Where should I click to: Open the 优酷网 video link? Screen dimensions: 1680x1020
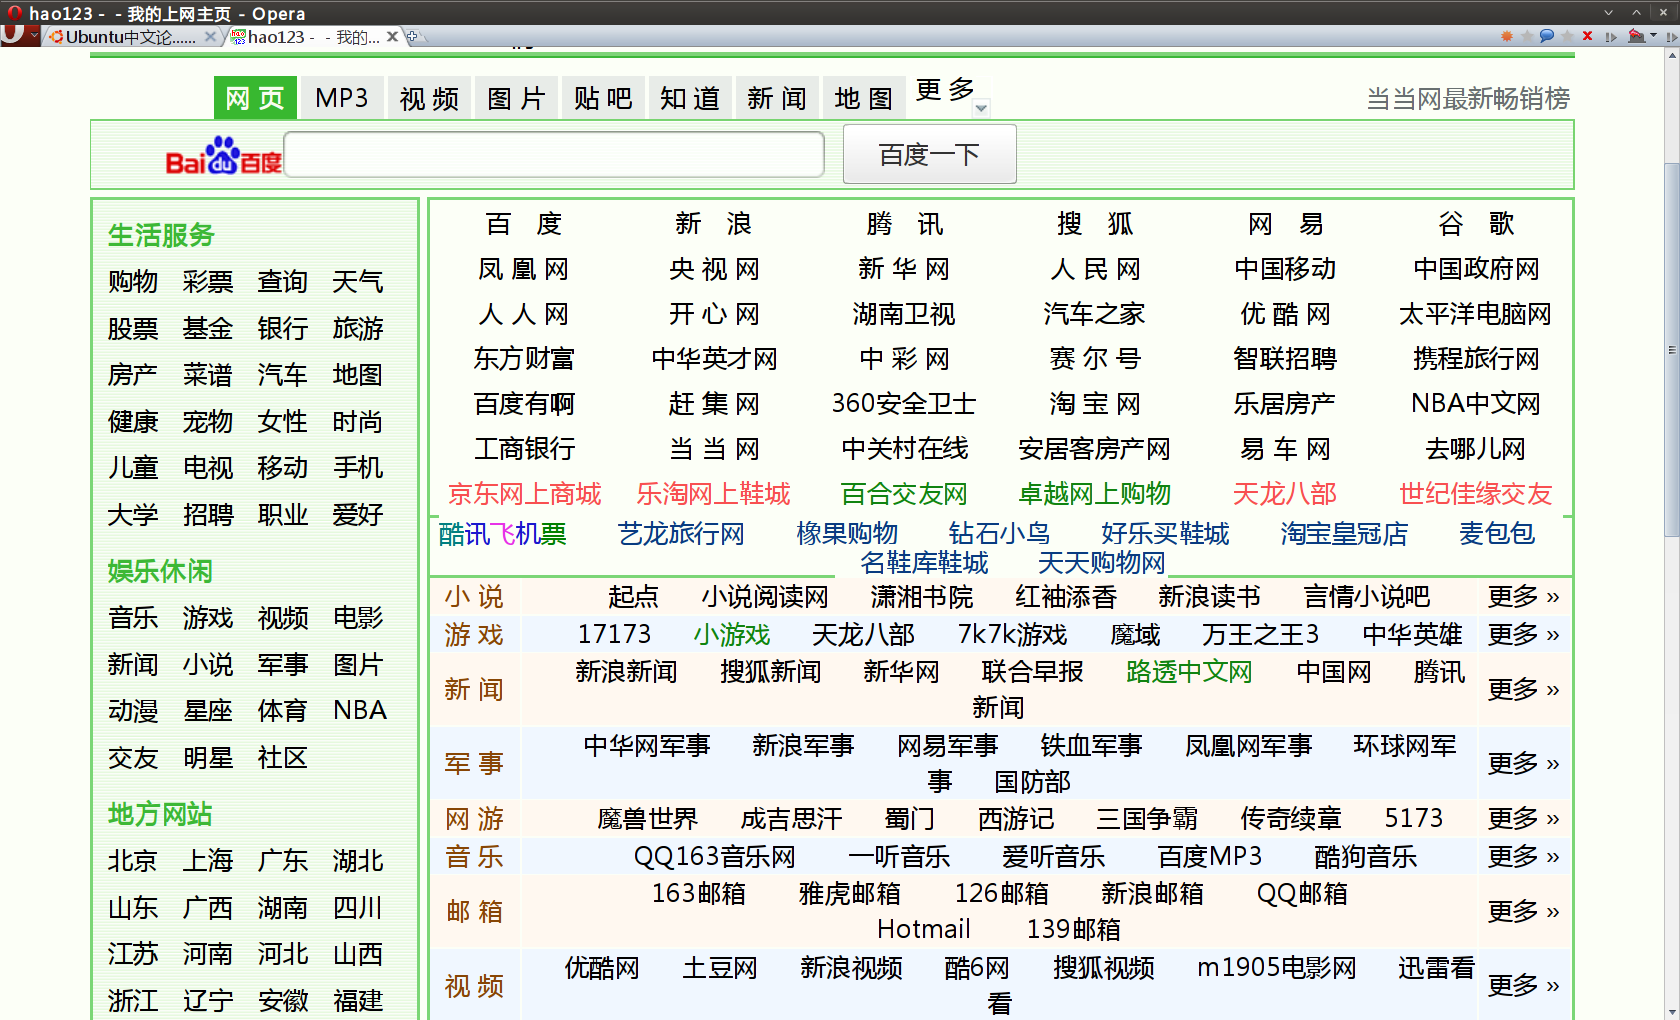pos(602,967)
